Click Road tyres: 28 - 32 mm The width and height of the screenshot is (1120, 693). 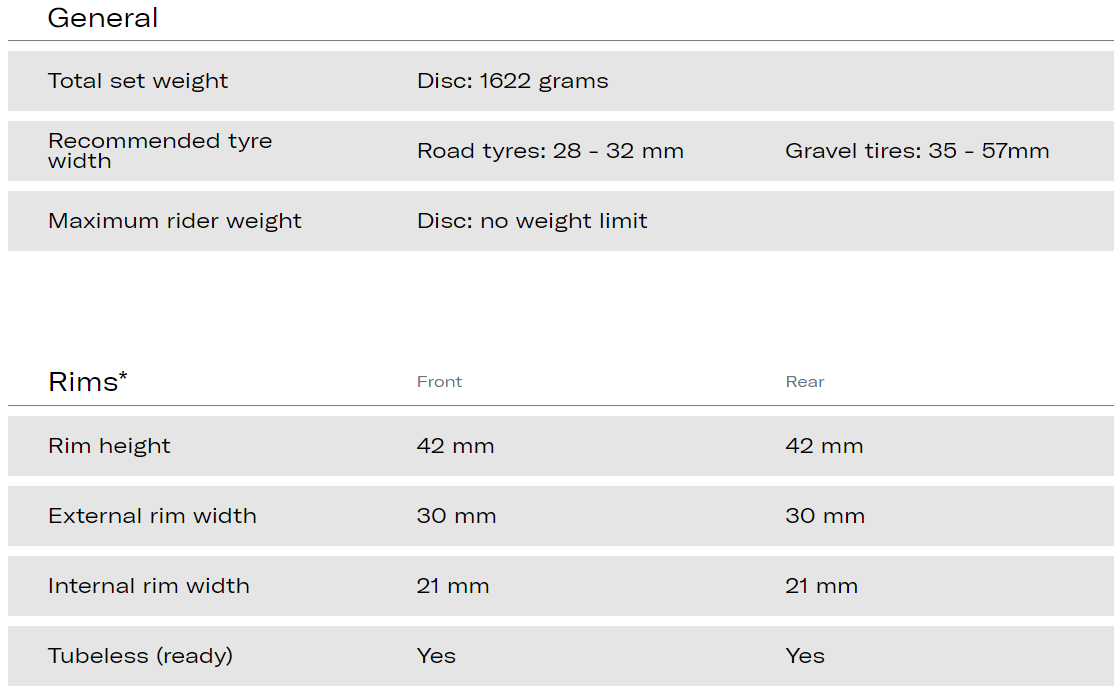tap(550, 151)
